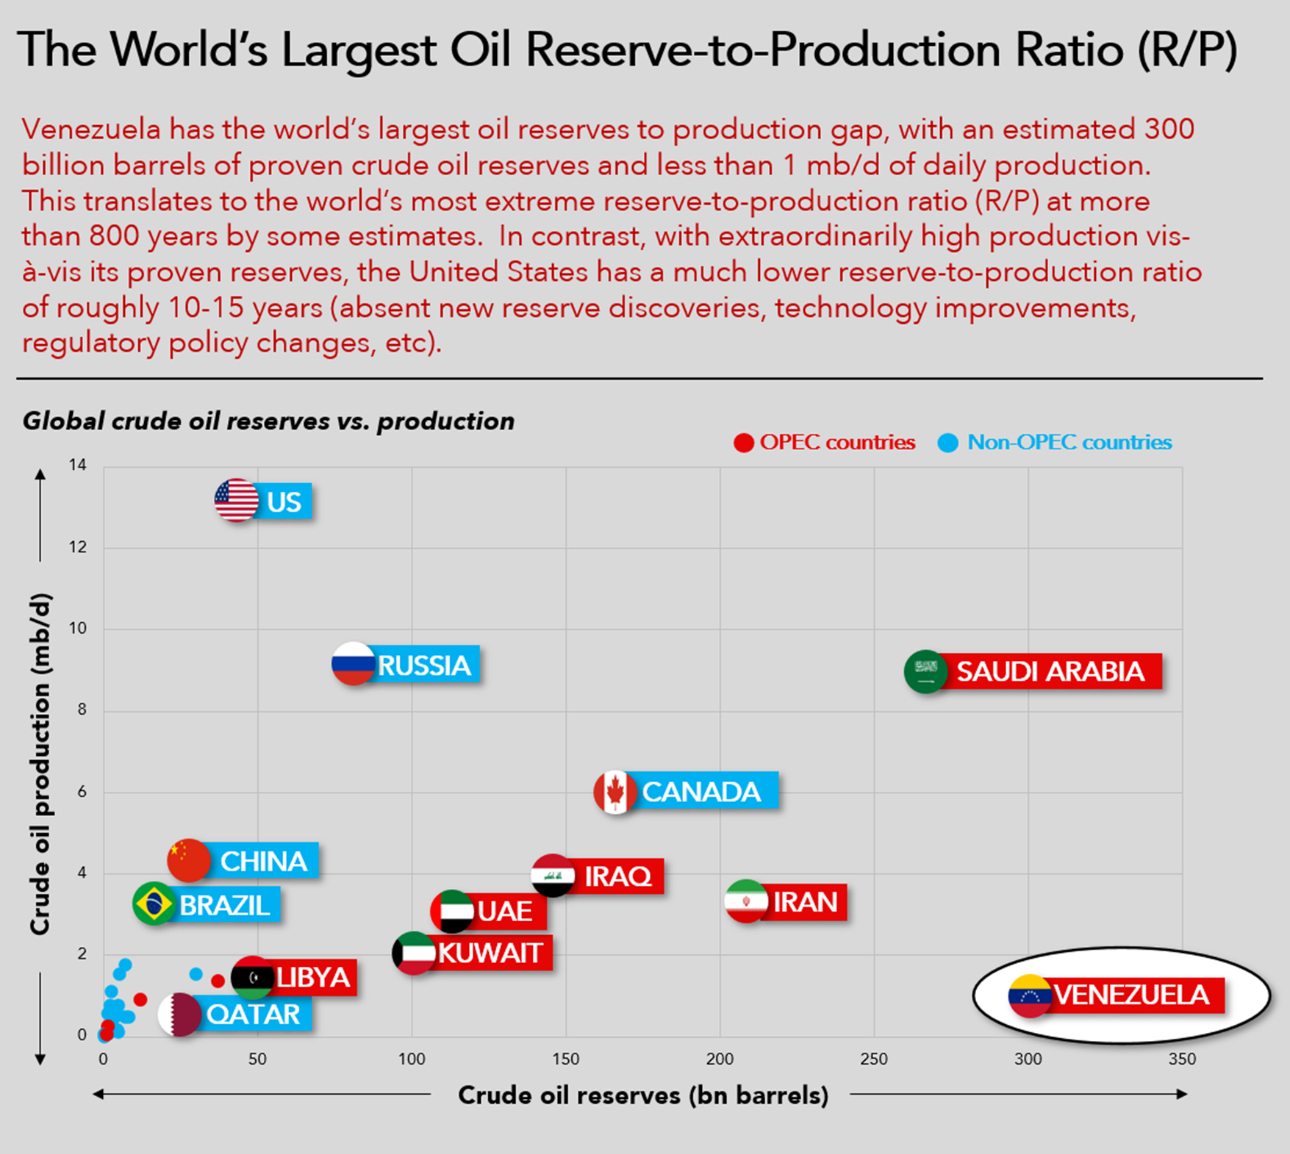Click the OPEC countries legend text
Image resolution: width=1290 pixels, height=1154 pixels.
837,442
